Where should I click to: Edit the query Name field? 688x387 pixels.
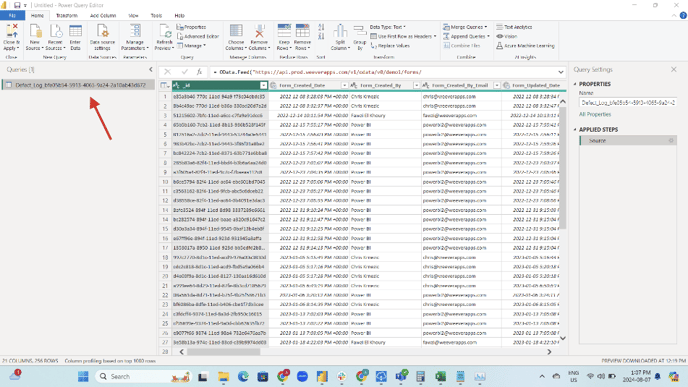tap(627, 103)
